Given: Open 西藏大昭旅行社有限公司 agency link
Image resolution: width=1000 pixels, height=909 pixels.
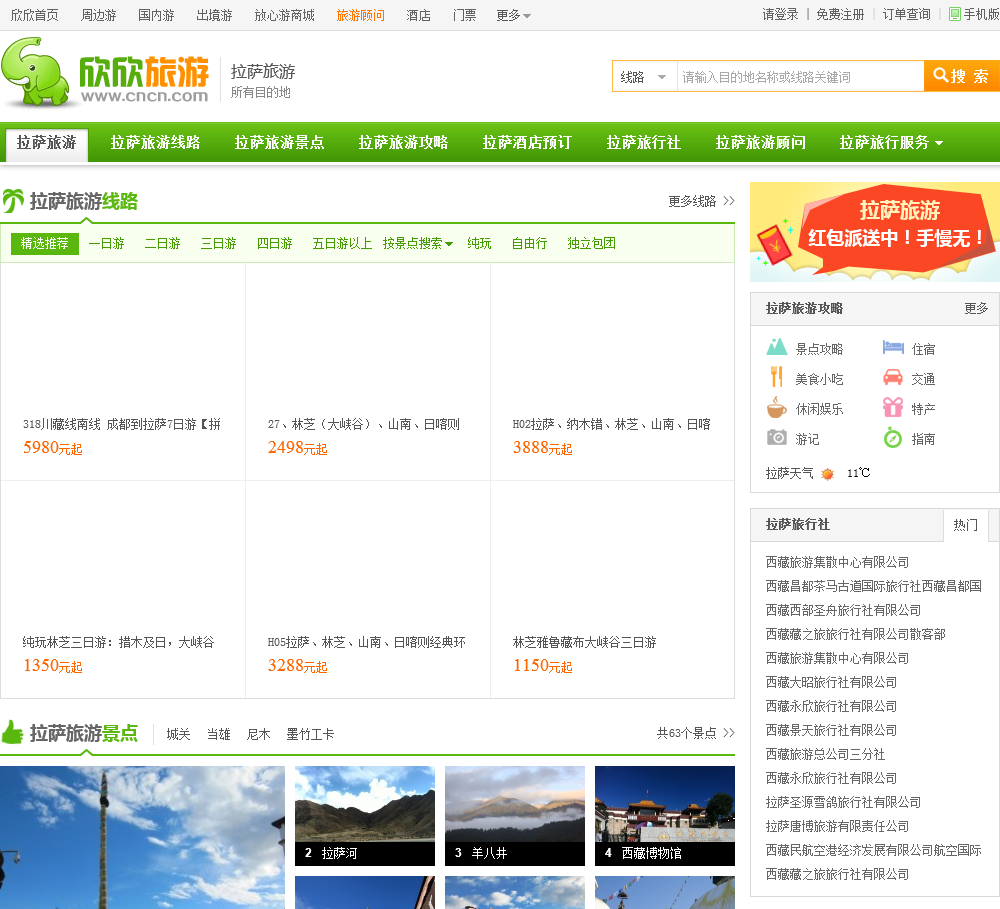Looking at the screenshot, I should coord(831,682).
